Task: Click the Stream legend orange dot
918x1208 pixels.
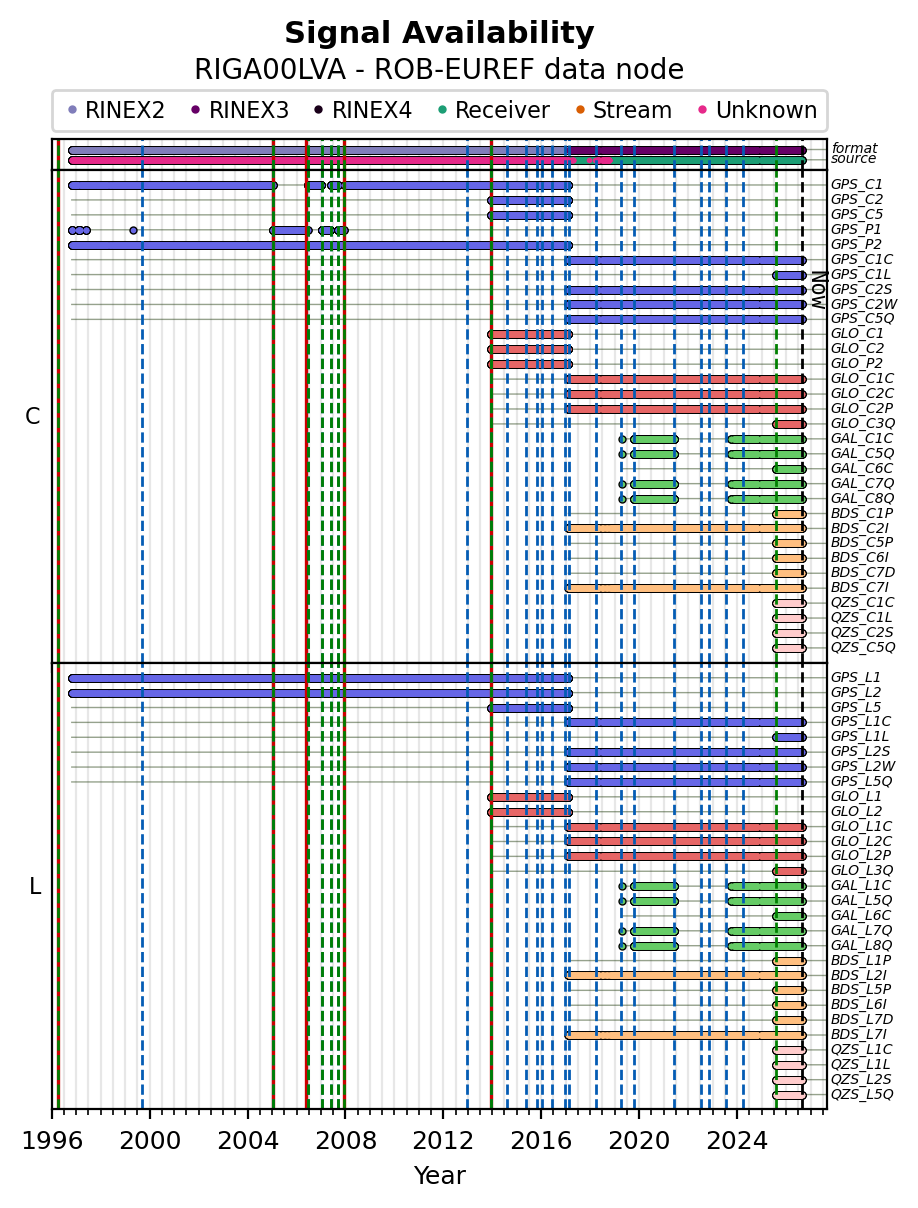Action: click(580, 110)
